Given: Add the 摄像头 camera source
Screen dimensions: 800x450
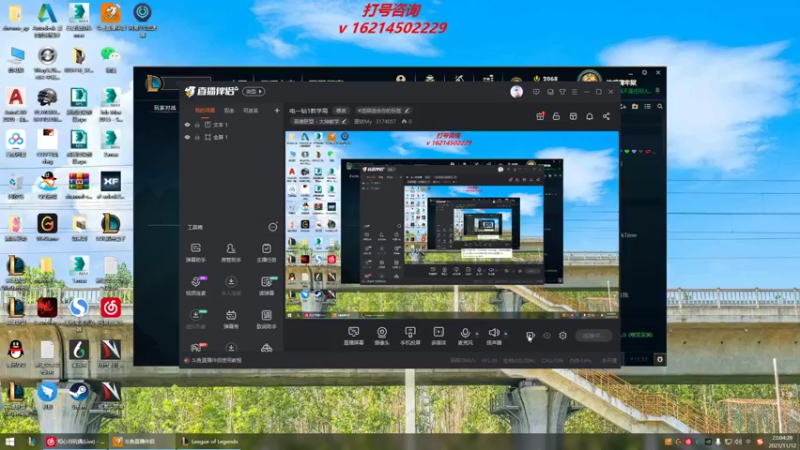Looking at the screenshot, I should (x=381, y=336).
